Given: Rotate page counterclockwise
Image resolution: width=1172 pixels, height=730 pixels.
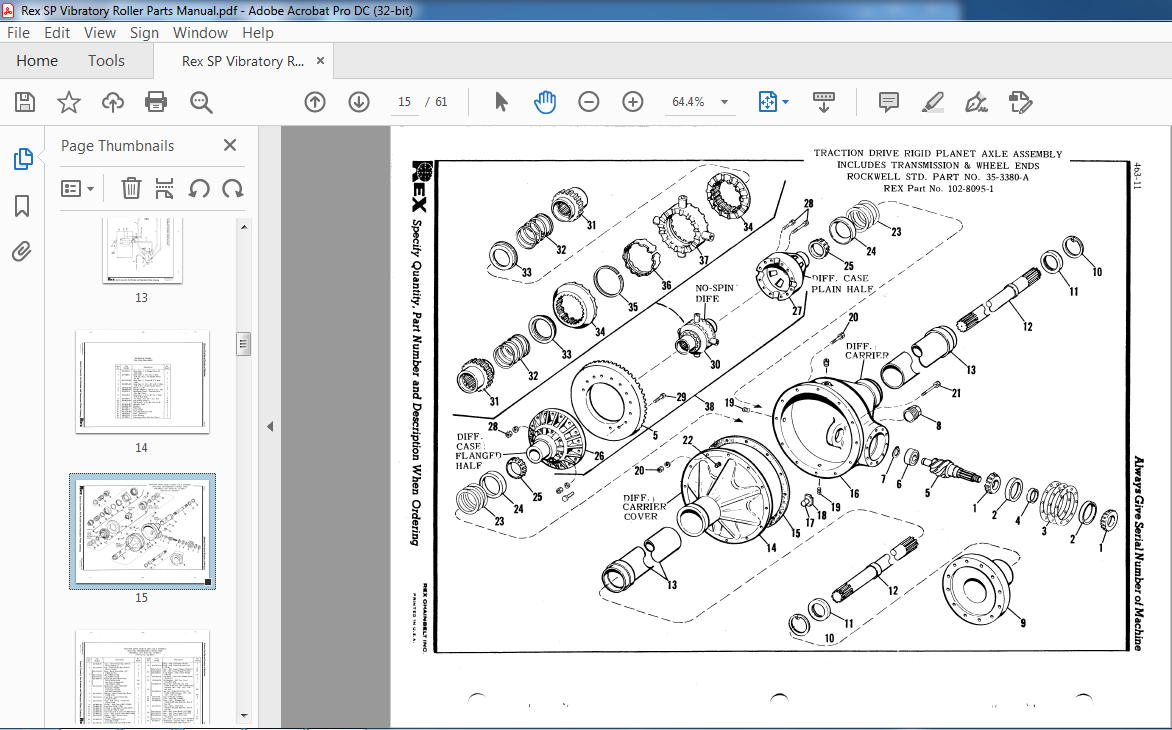Looking at the screenshot, I should pos(199,188).
